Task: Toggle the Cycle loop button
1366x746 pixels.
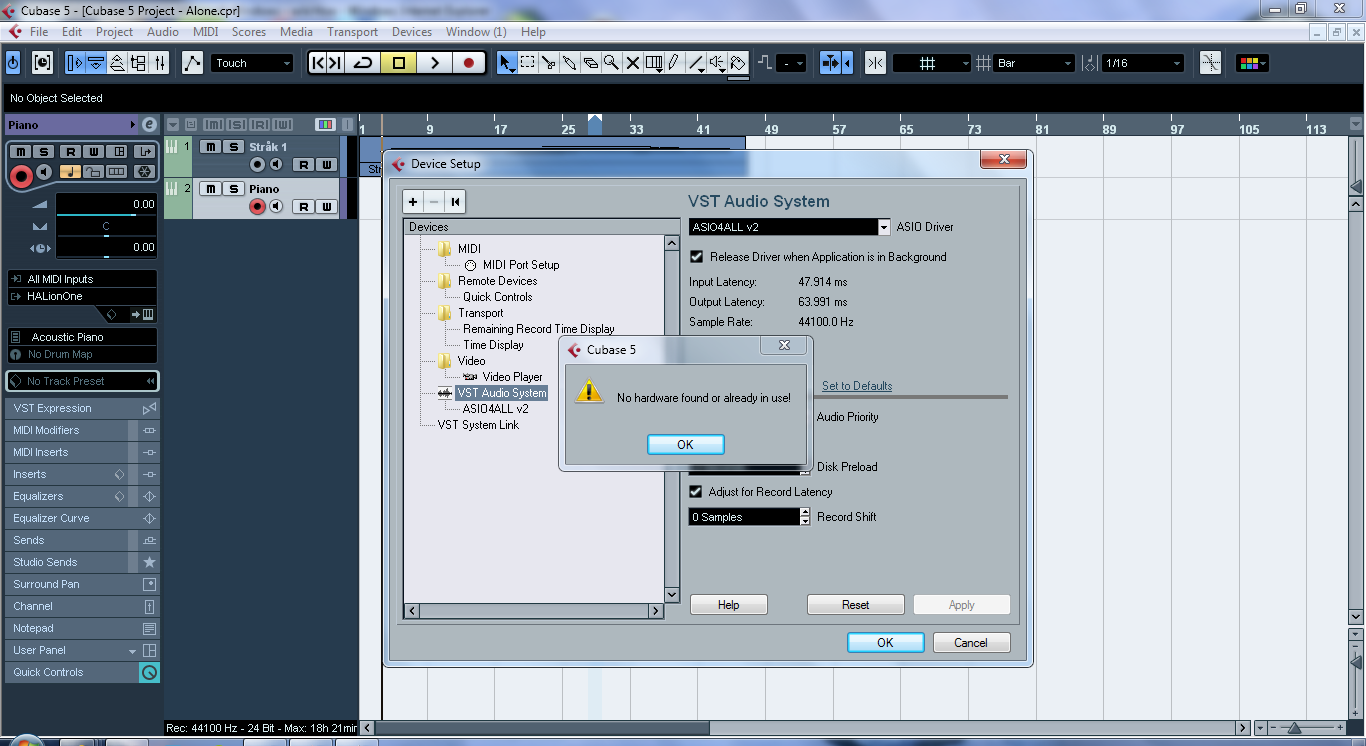Action: [x=363, y=63]
